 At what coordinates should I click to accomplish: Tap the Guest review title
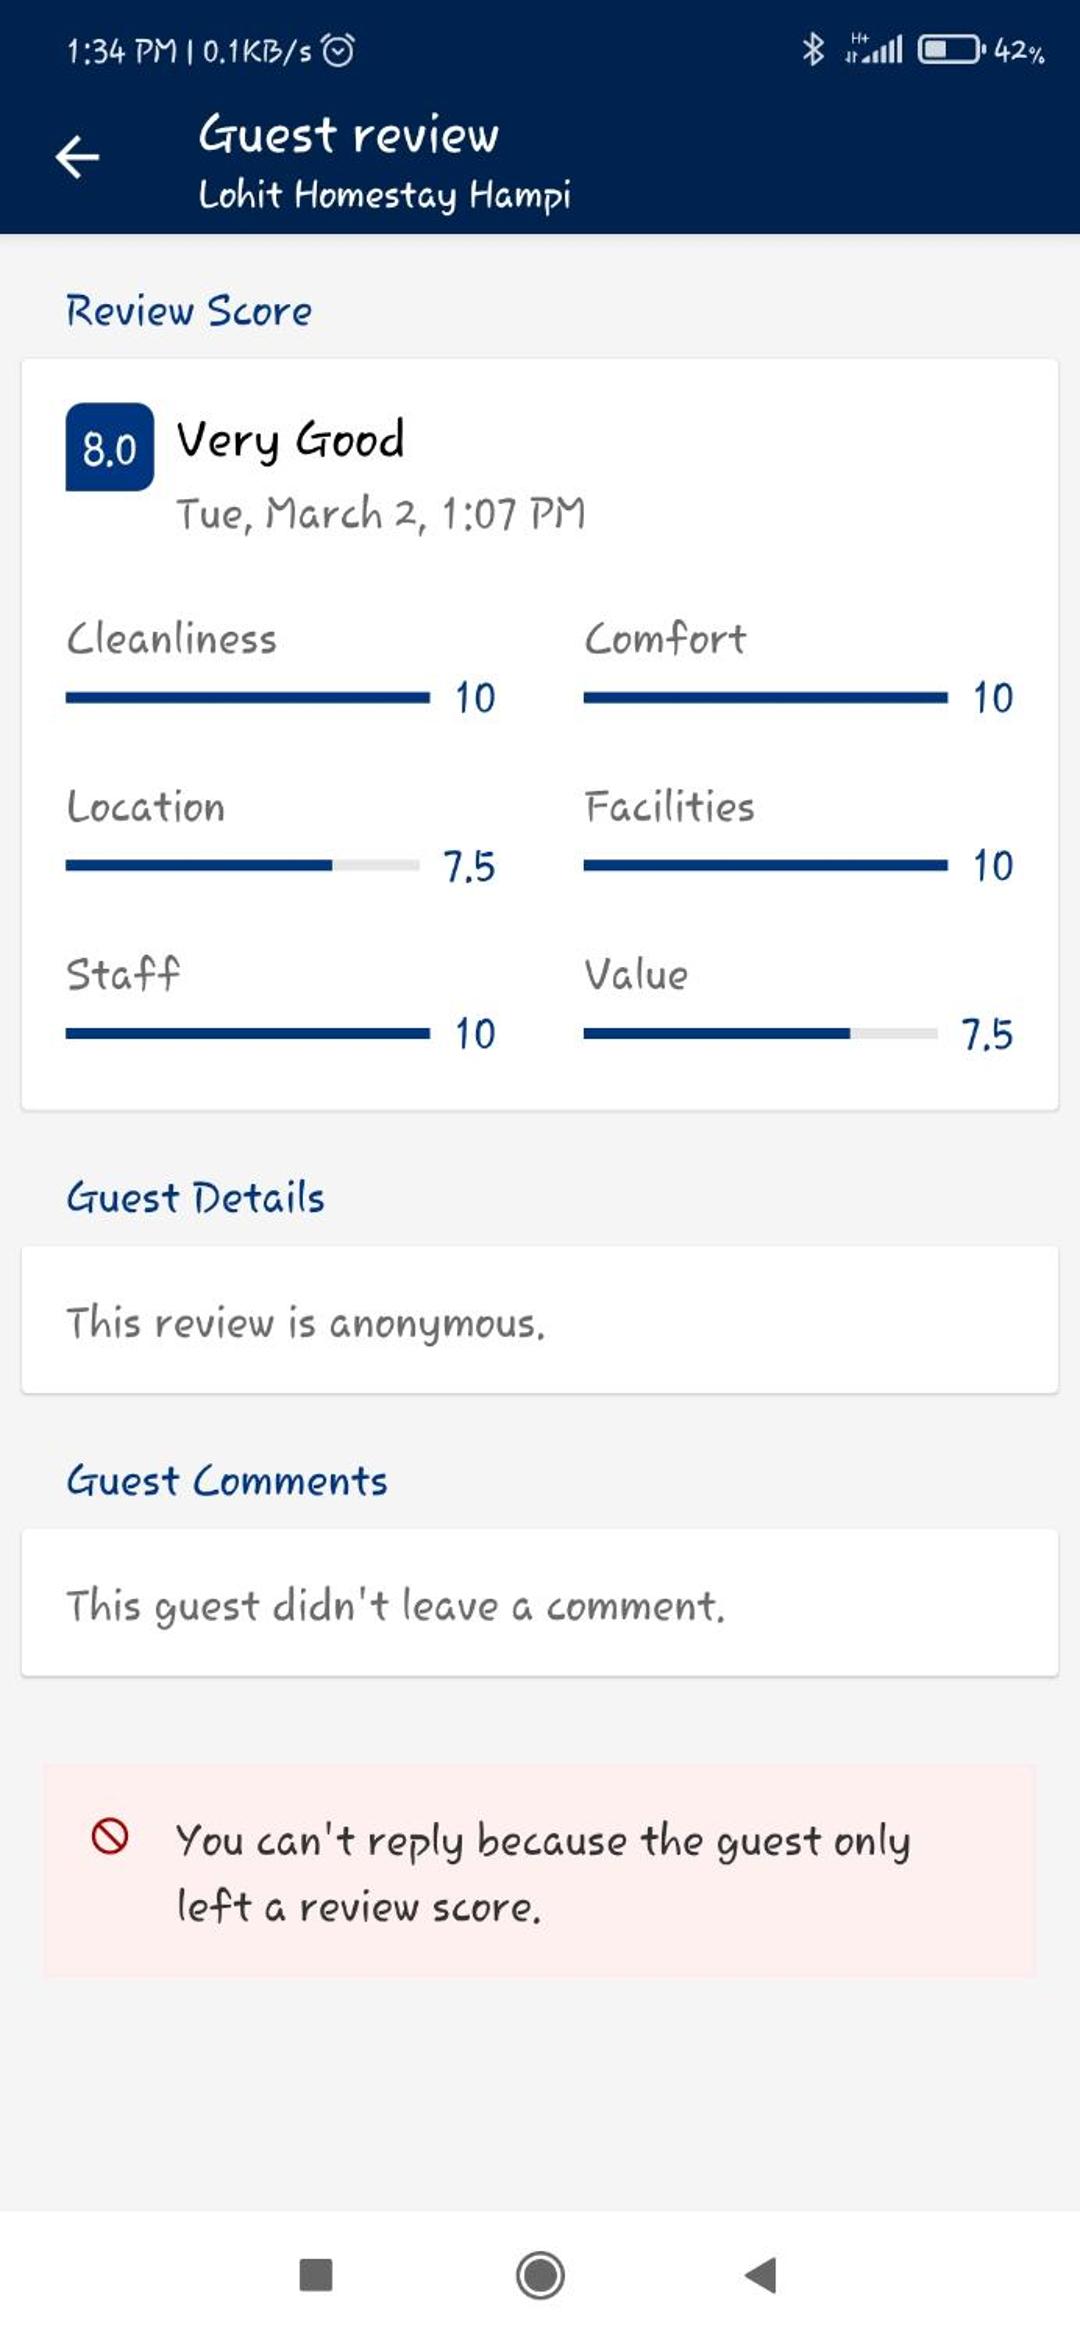tap(348, 134)
